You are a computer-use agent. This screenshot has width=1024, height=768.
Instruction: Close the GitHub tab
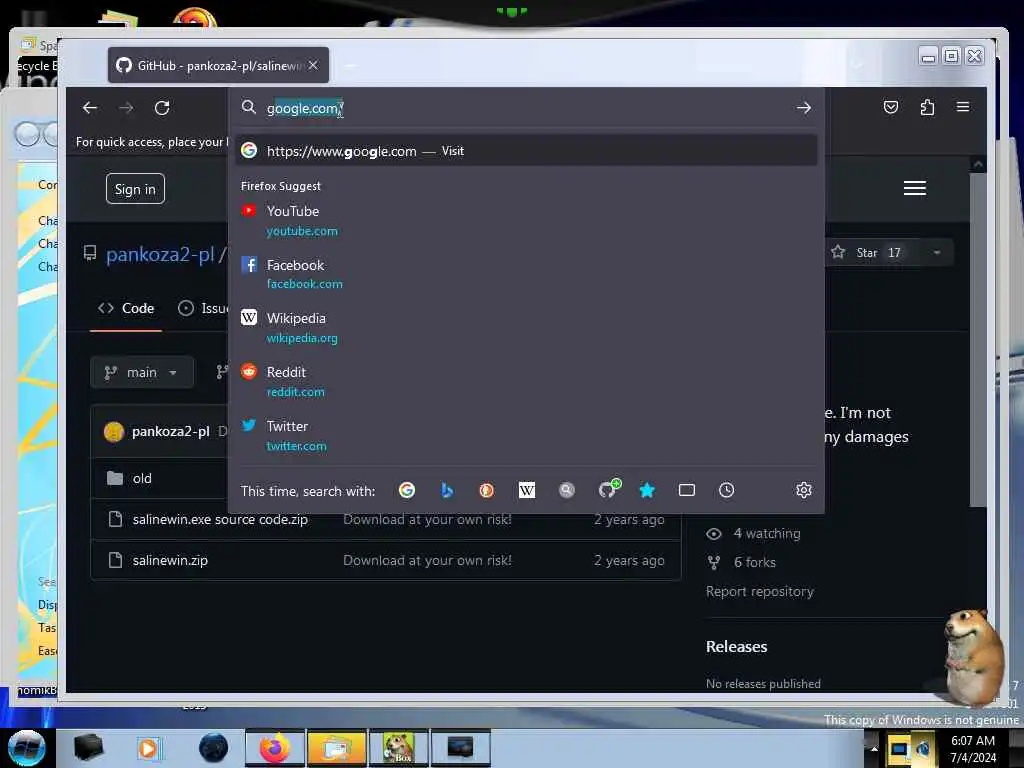click(313, 65)
